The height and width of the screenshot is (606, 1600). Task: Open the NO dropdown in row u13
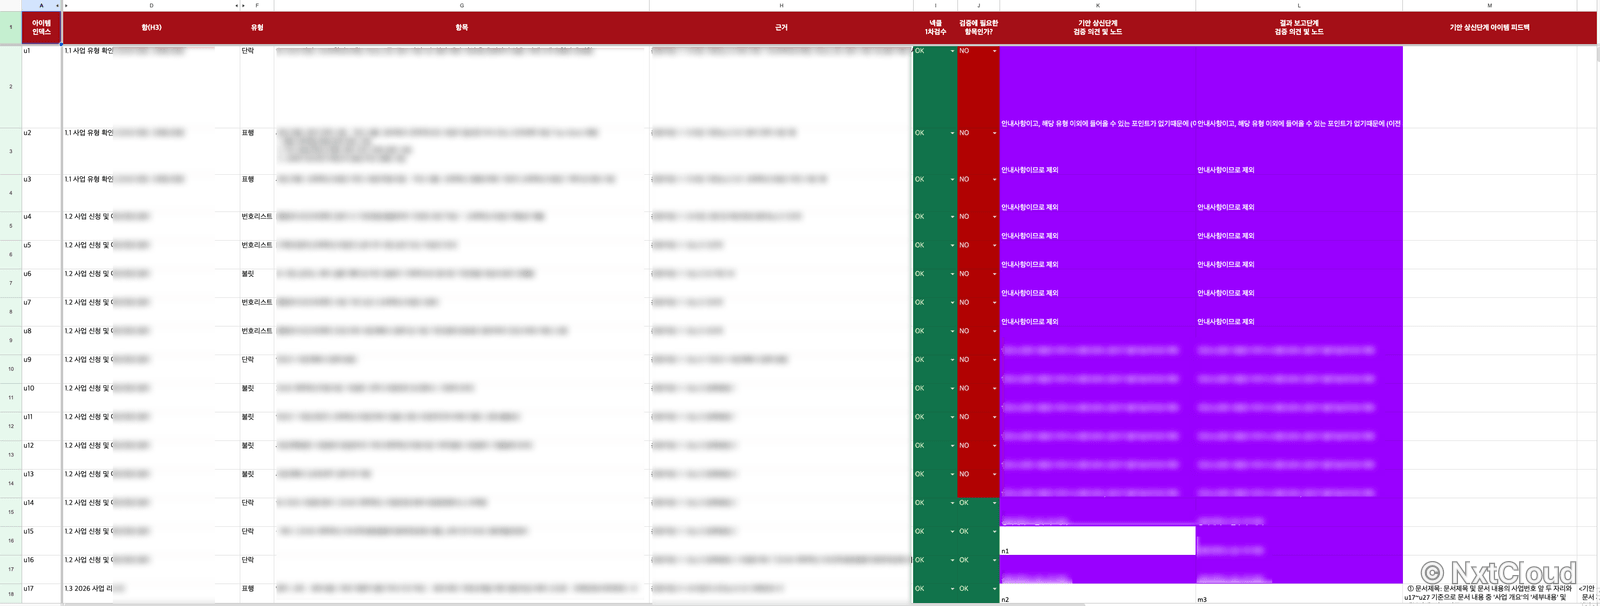pyautogui.click(x=994, y=475)
